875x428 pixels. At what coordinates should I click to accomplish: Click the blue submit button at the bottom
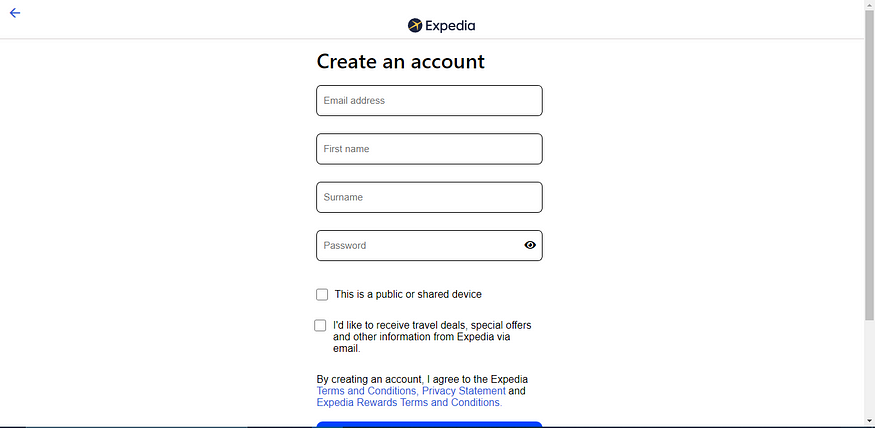(x=429, y=424)
